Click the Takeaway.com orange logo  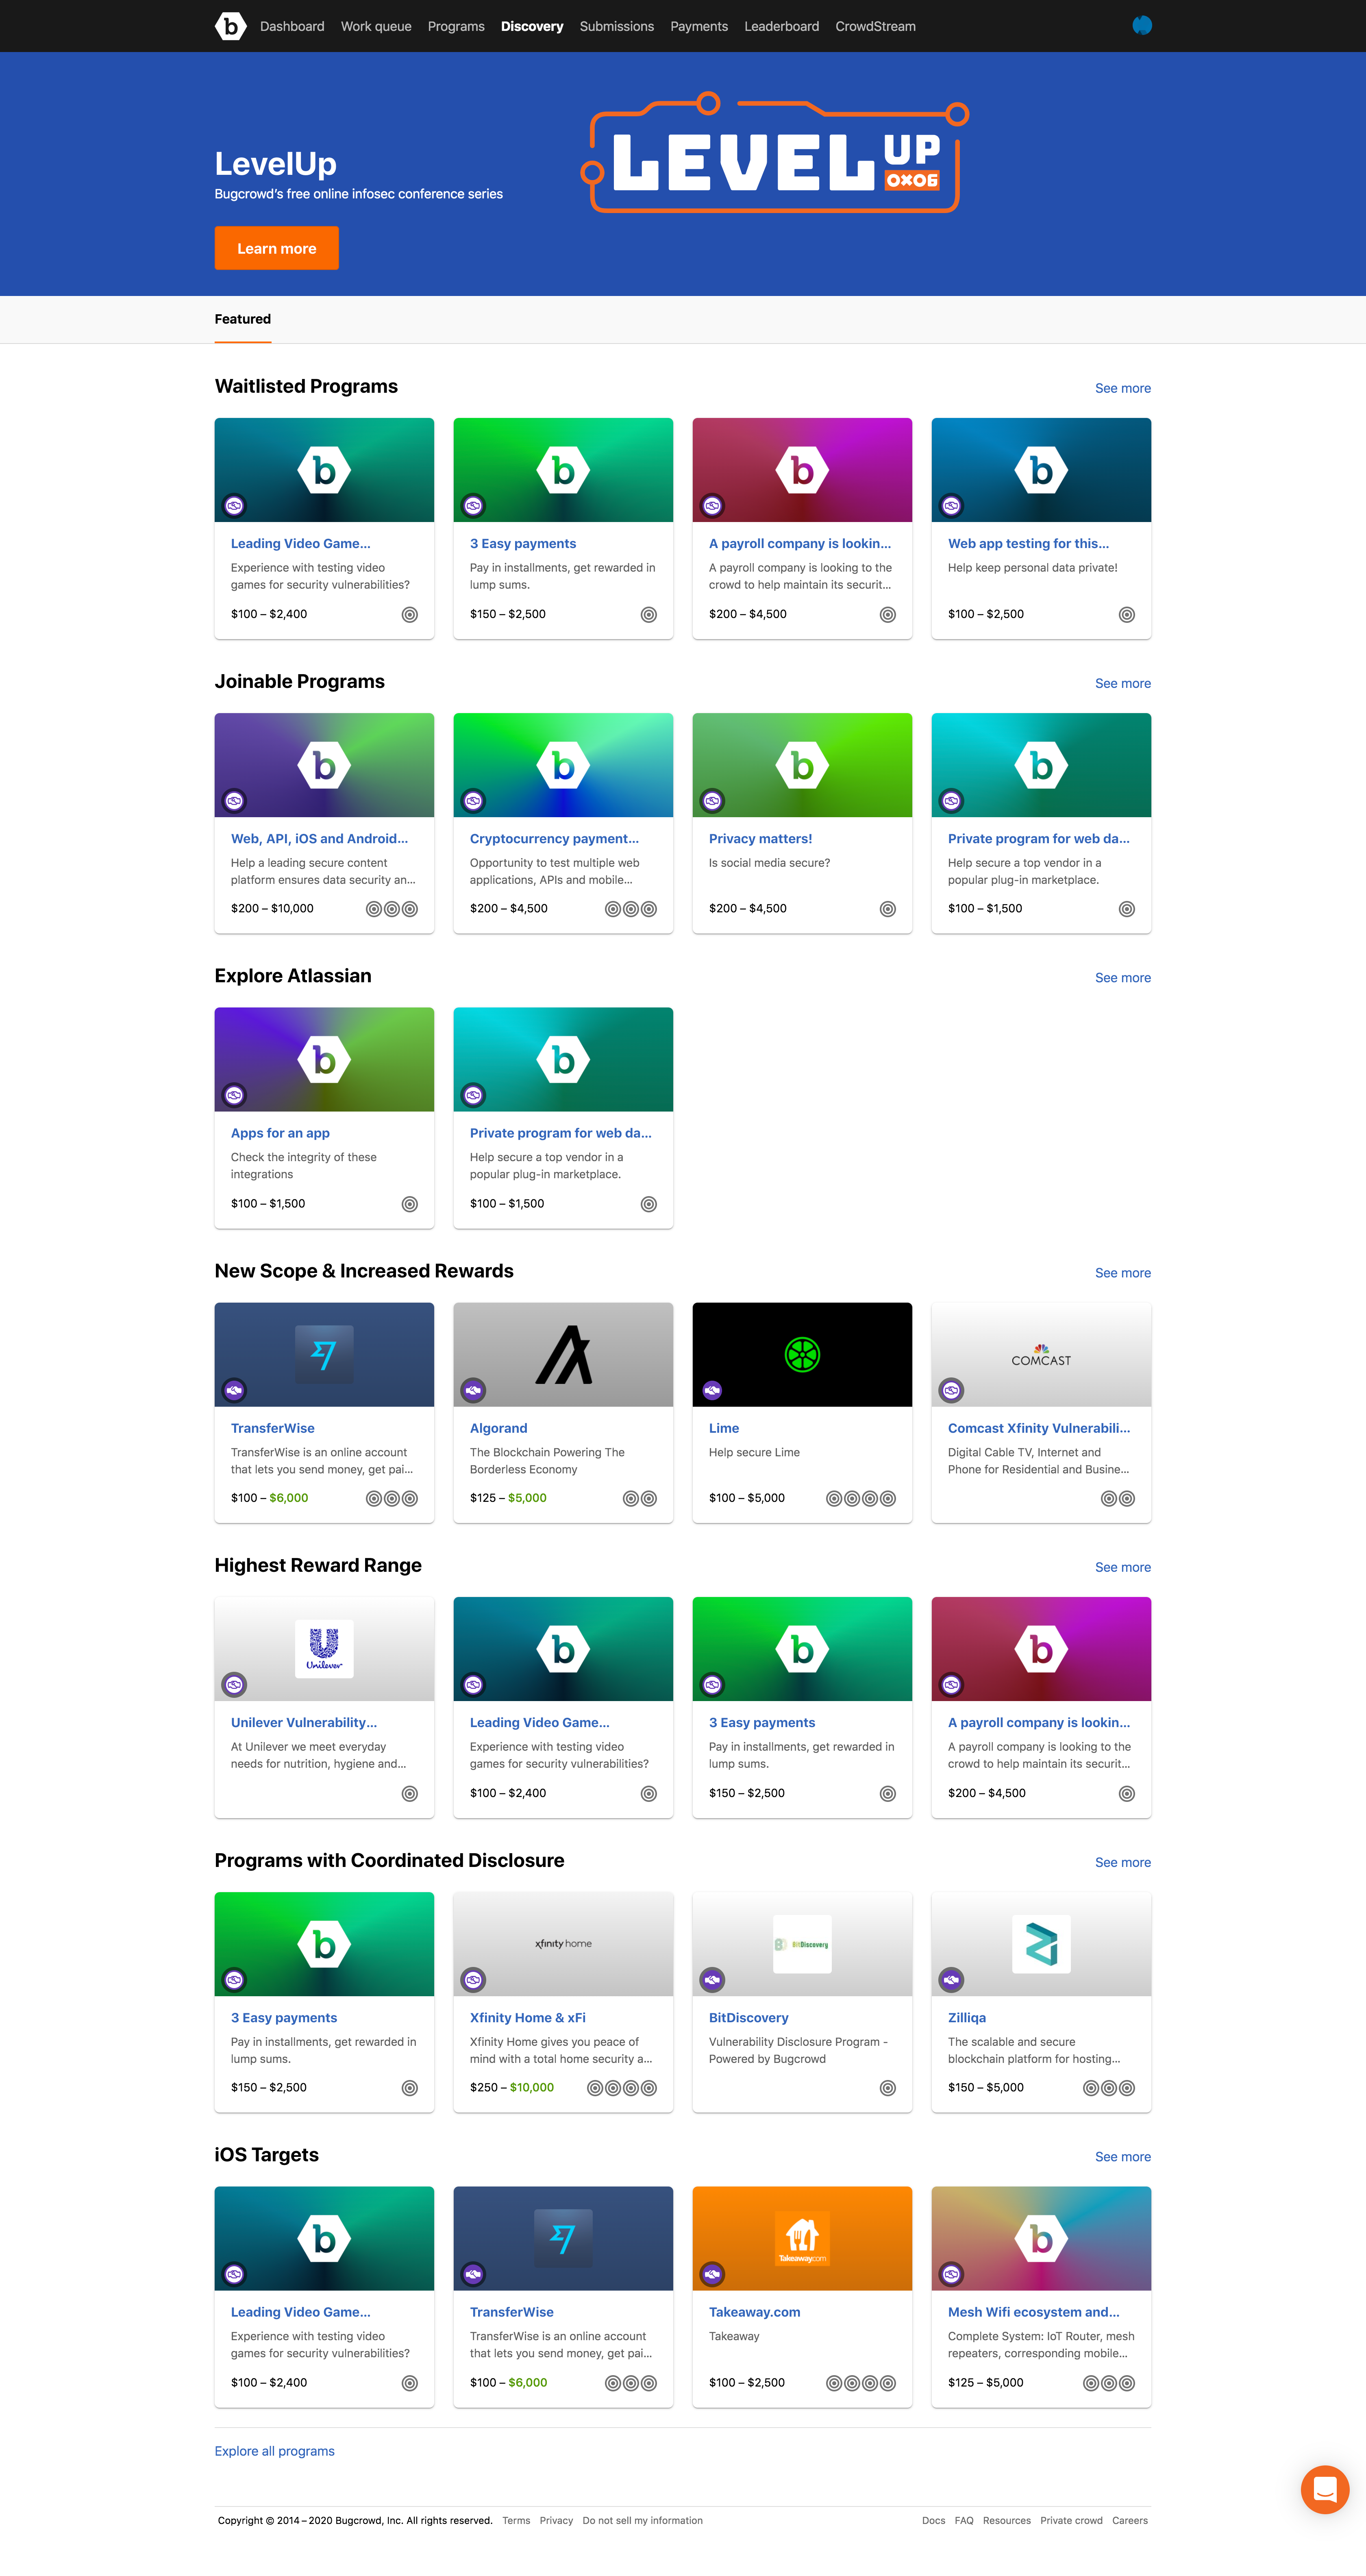tap(802, 2238)
